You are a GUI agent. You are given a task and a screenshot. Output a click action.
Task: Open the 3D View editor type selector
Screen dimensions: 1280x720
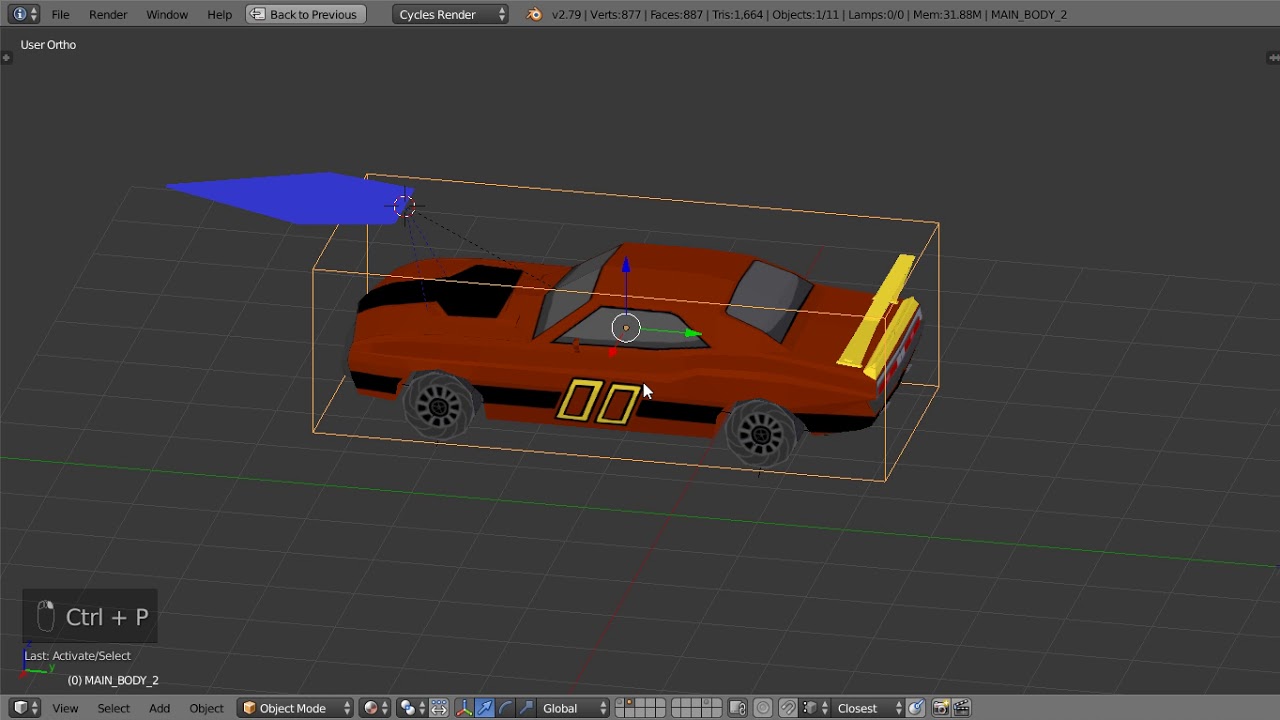coord(25,708)
